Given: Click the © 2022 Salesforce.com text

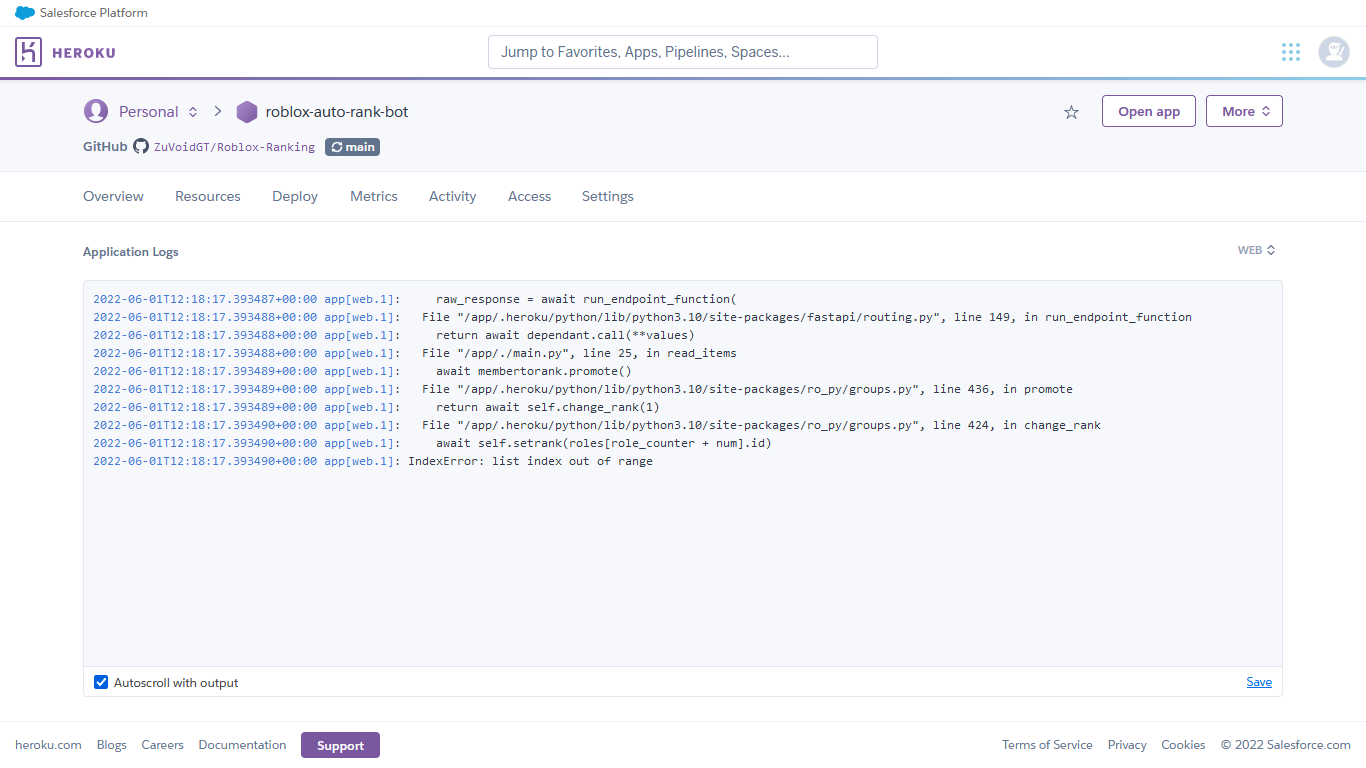Looking at the screenshot, I should [x=1285, y=745].
